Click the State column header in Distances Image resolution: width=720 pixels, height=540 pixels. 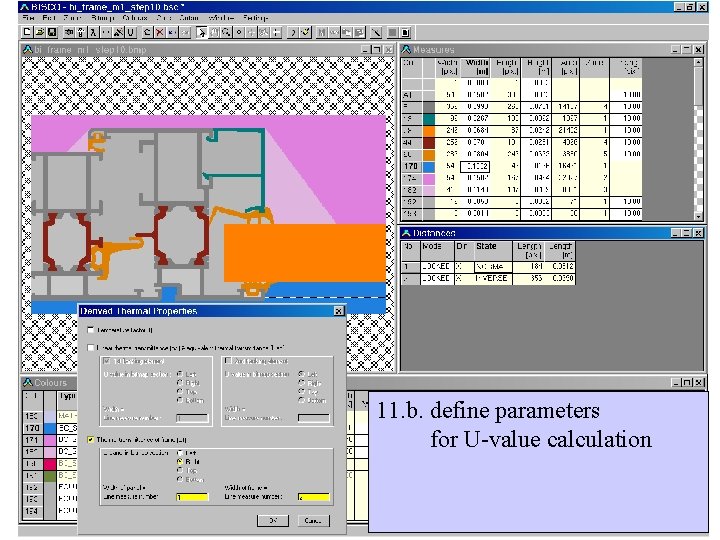pos(493,251)
